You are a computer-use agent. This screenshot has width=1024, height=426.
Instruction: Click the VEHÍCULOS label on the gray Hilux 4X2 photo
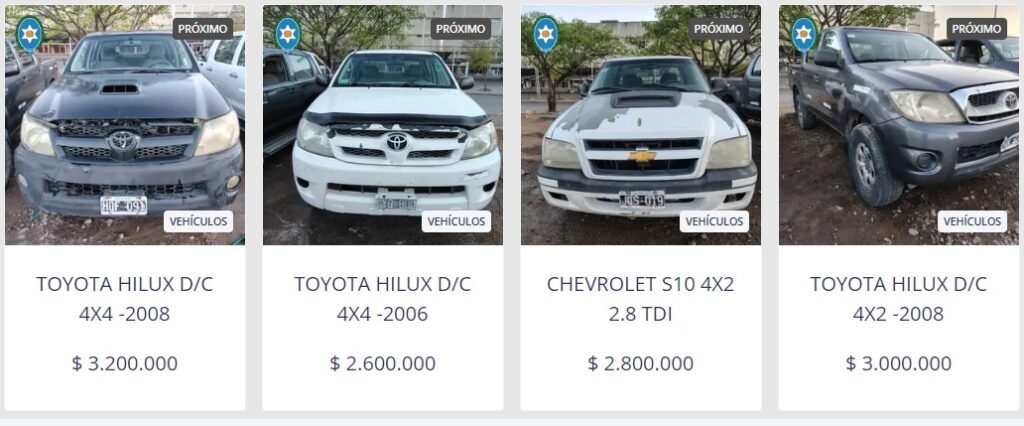[972, 221]
